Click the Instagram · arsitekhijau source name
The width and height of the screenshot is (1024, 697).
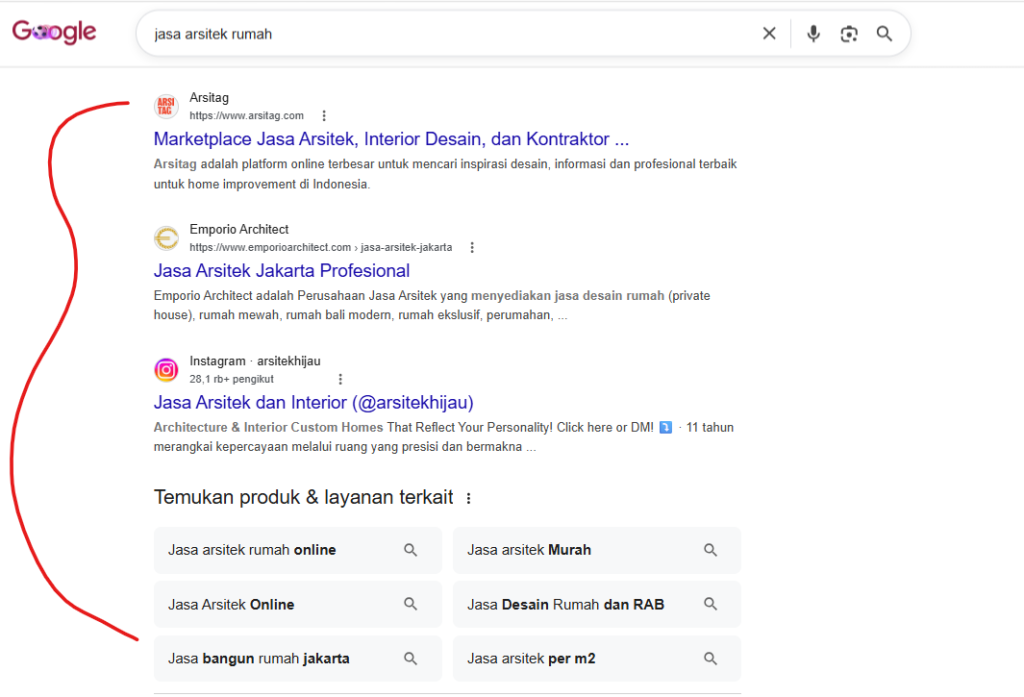pos(255,361)
